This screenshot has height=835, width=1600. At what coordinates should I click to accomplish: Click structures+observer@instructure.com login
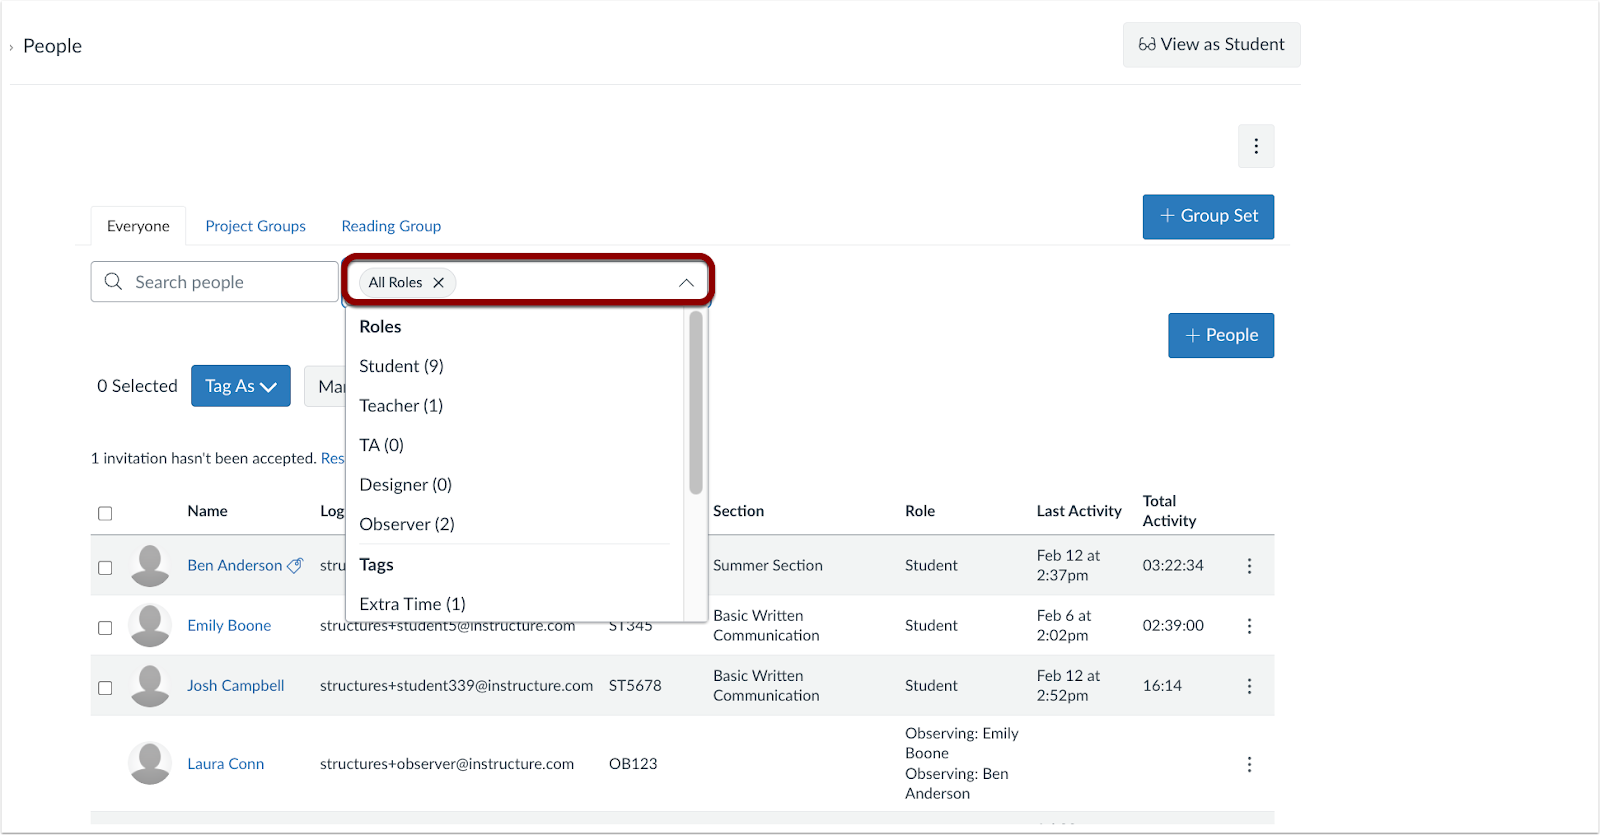(447, 763)
